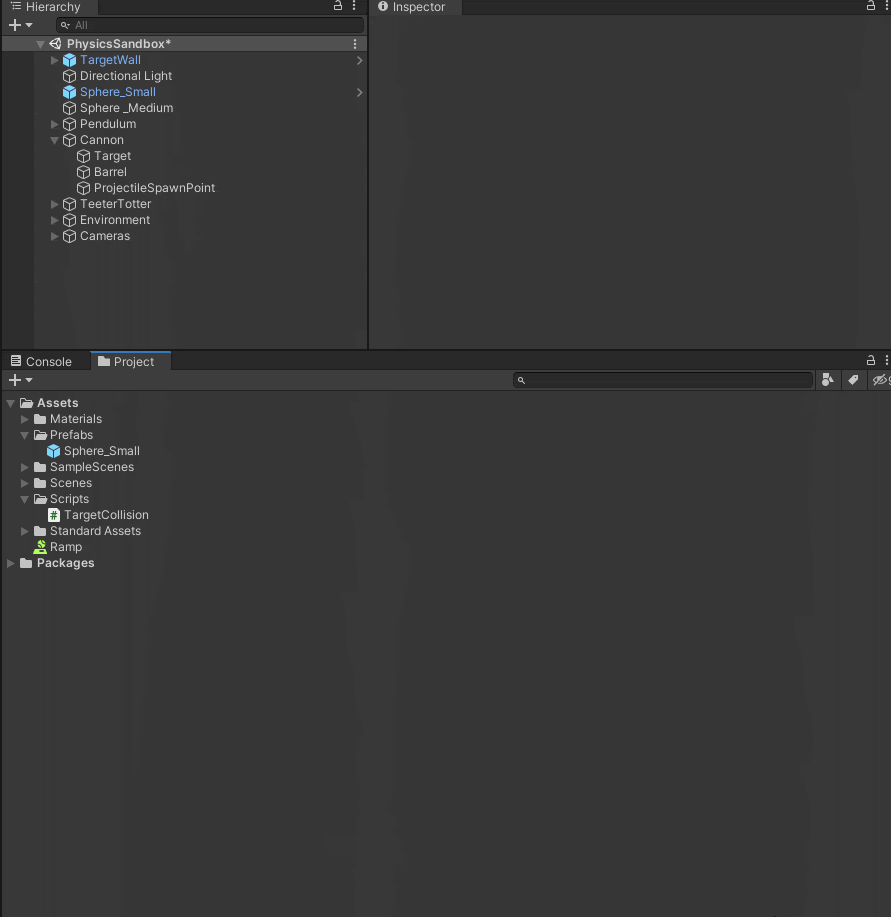This screenshot has width=891, height=917.
Task: Select the TargetCollision script icon
Action: click(x=54, y=515)
